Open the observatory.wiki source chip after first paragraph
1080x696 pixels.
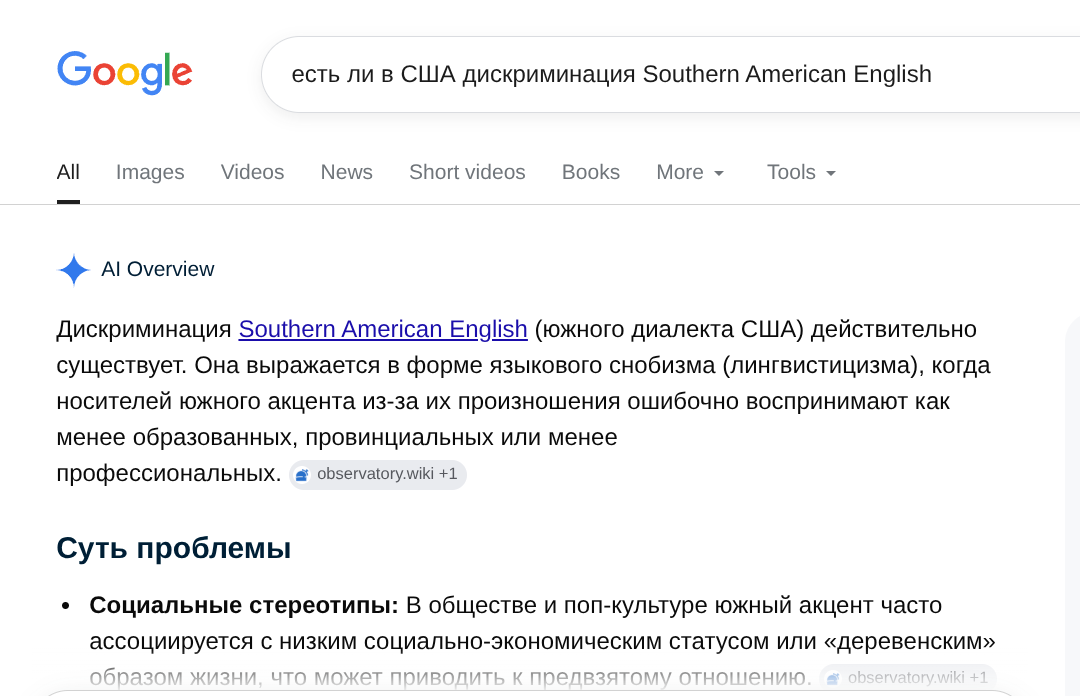pyautogui.click(x=377, y=474)
